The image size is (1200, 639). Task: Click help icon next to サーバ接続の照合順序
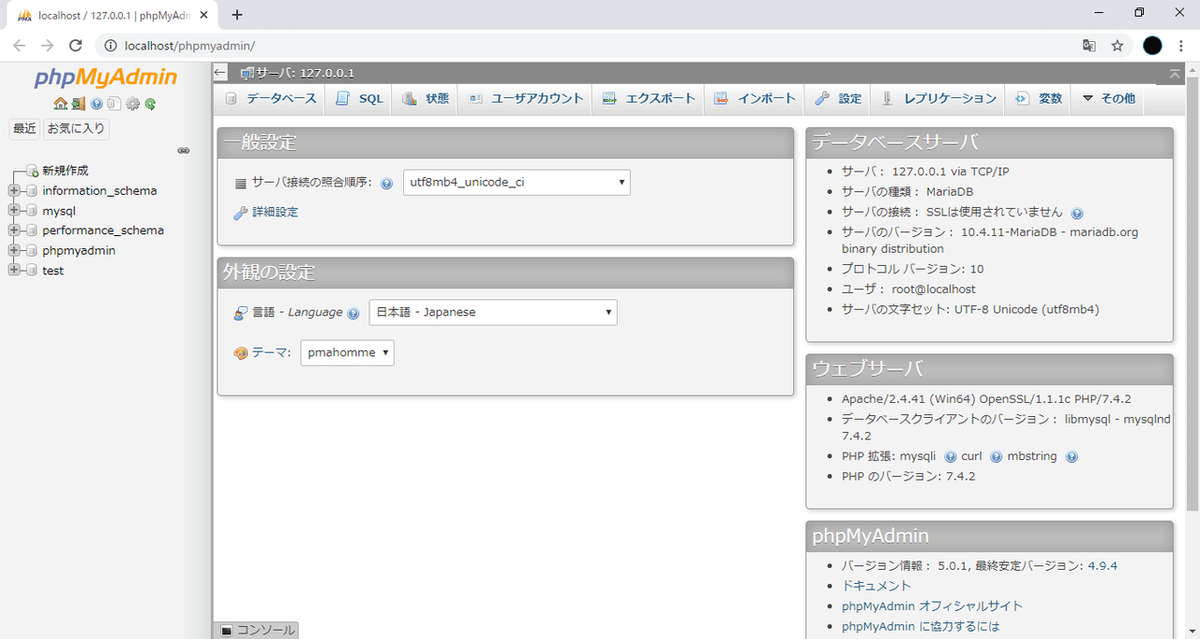click(x=386, y=184)
